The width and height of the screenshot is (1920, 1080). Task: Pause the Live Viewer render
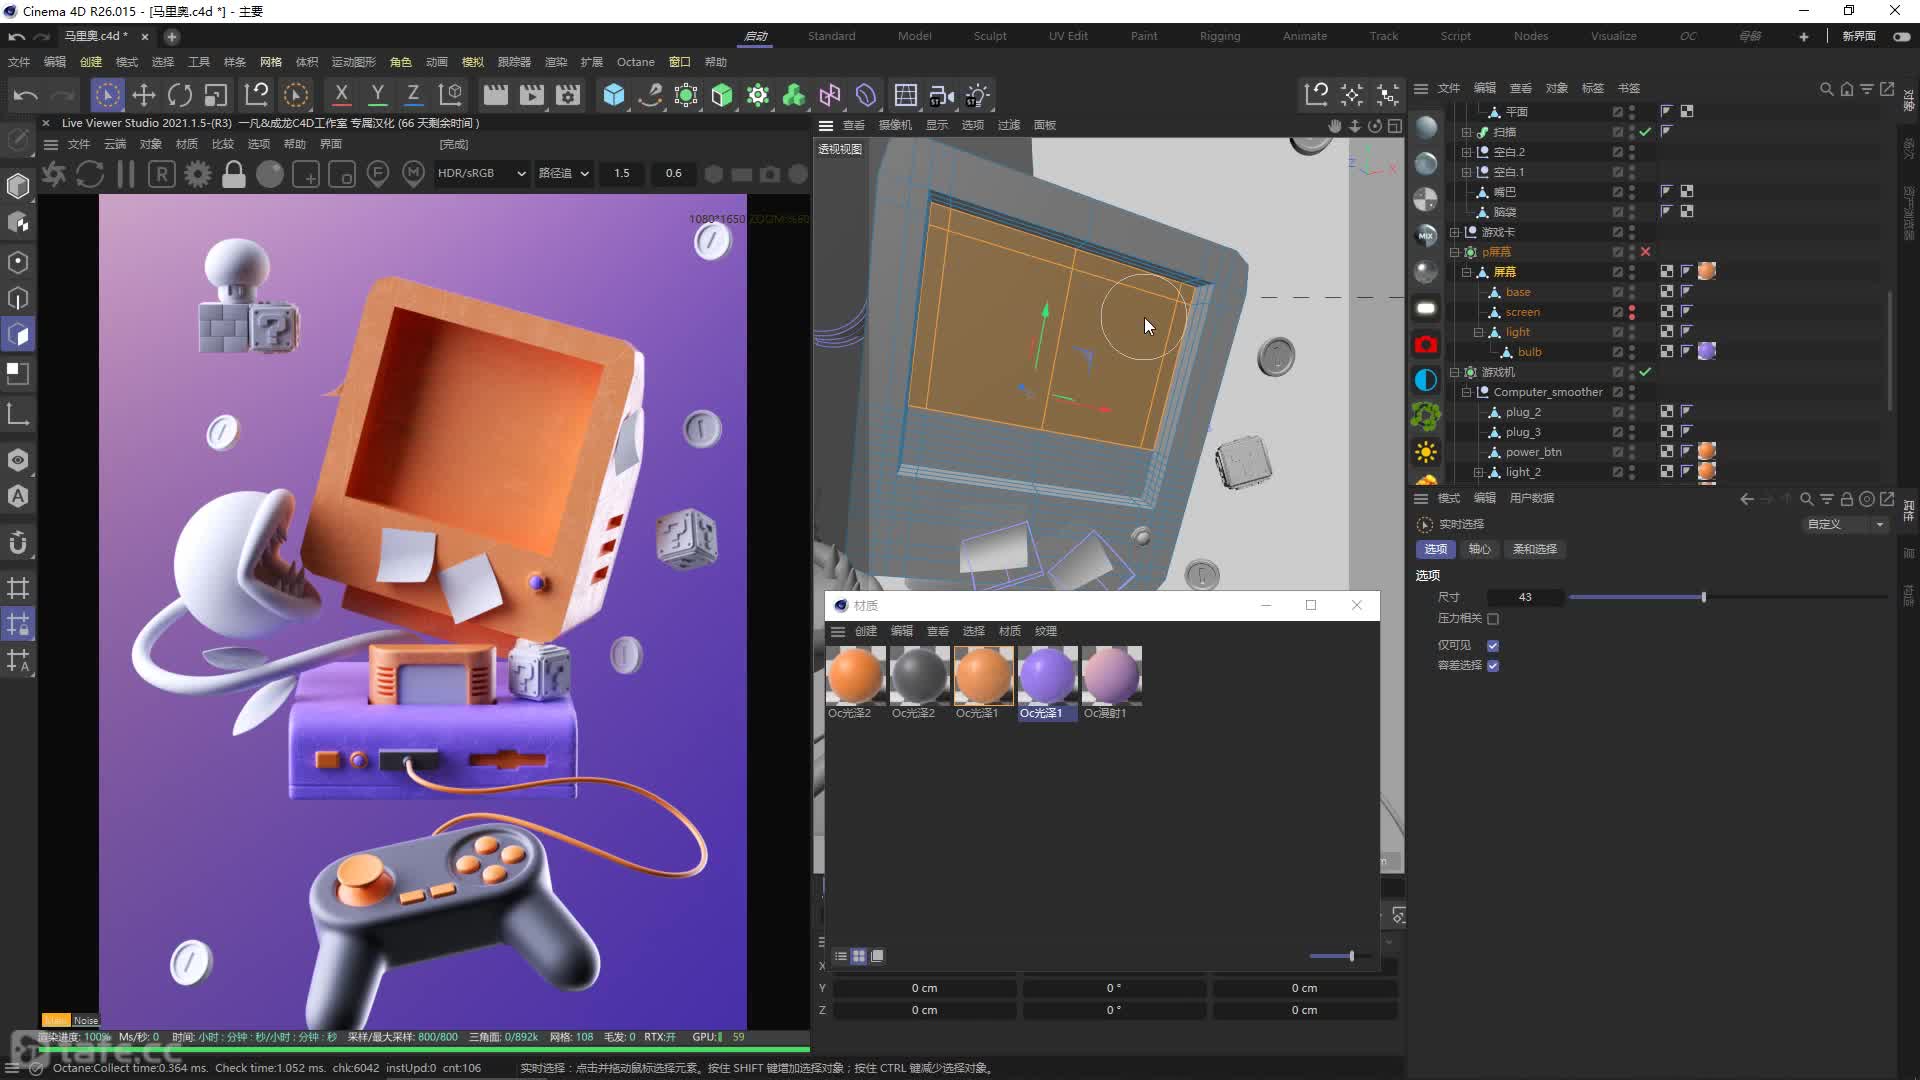tap(126, 174)
